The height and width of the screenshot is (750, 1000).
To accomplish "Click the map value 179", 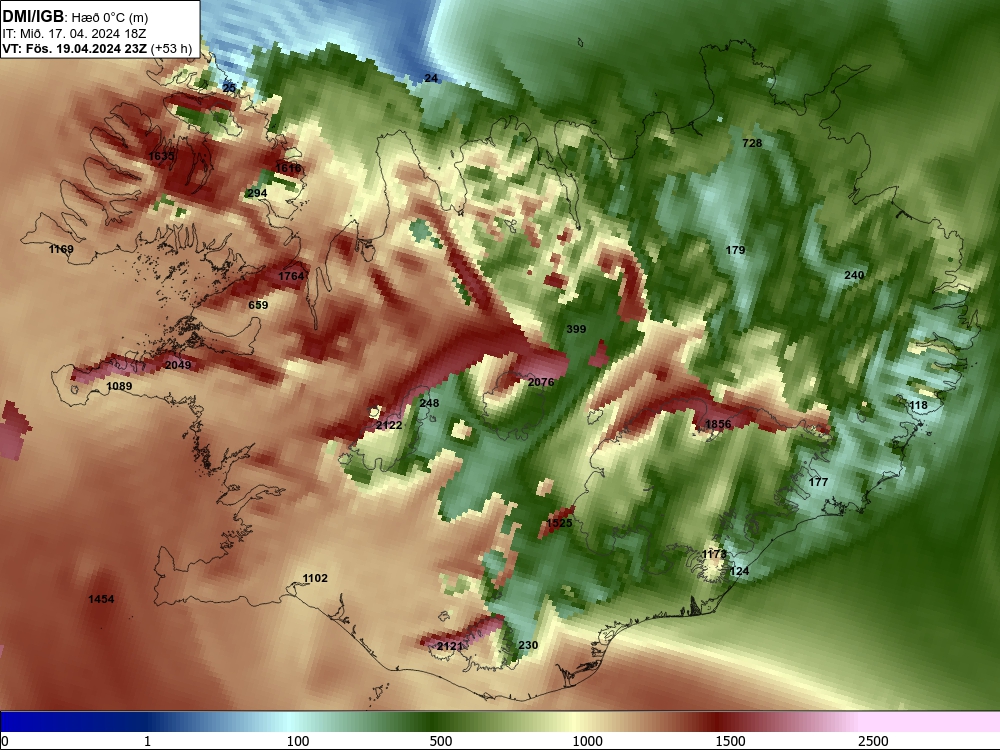I will pos(735,250).
